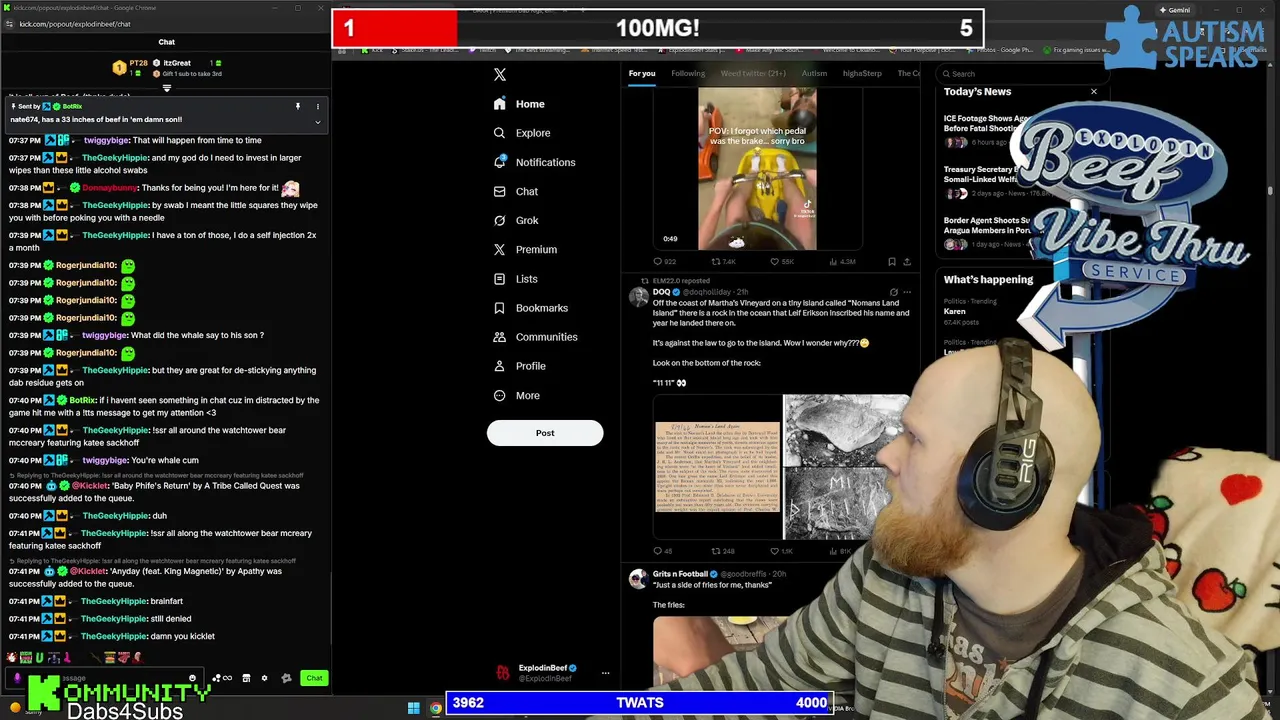Click Grok icon on DOQ post
This screenshot has width=1280, height=720.
click(894, 292)
